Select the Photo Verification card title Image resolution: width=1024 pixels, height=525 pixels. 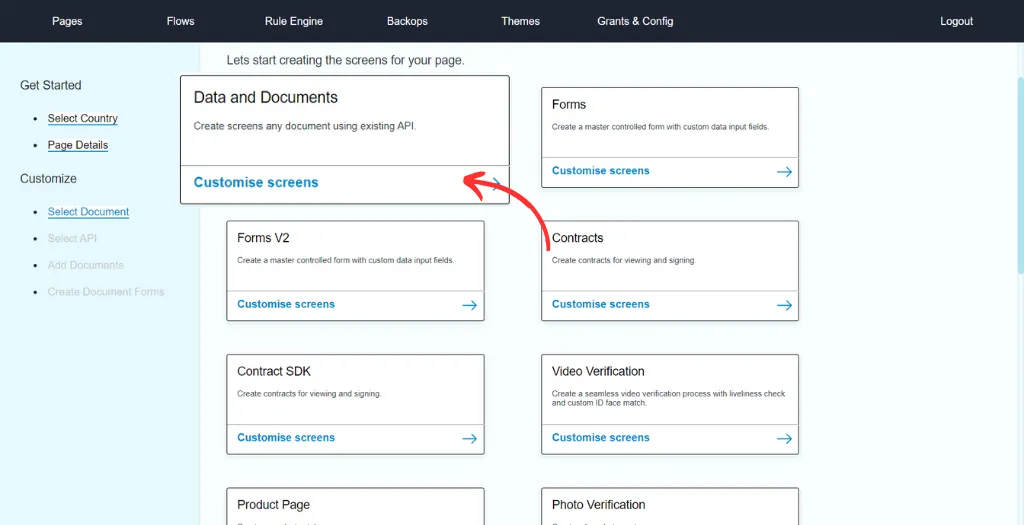(x=598, y=505)
